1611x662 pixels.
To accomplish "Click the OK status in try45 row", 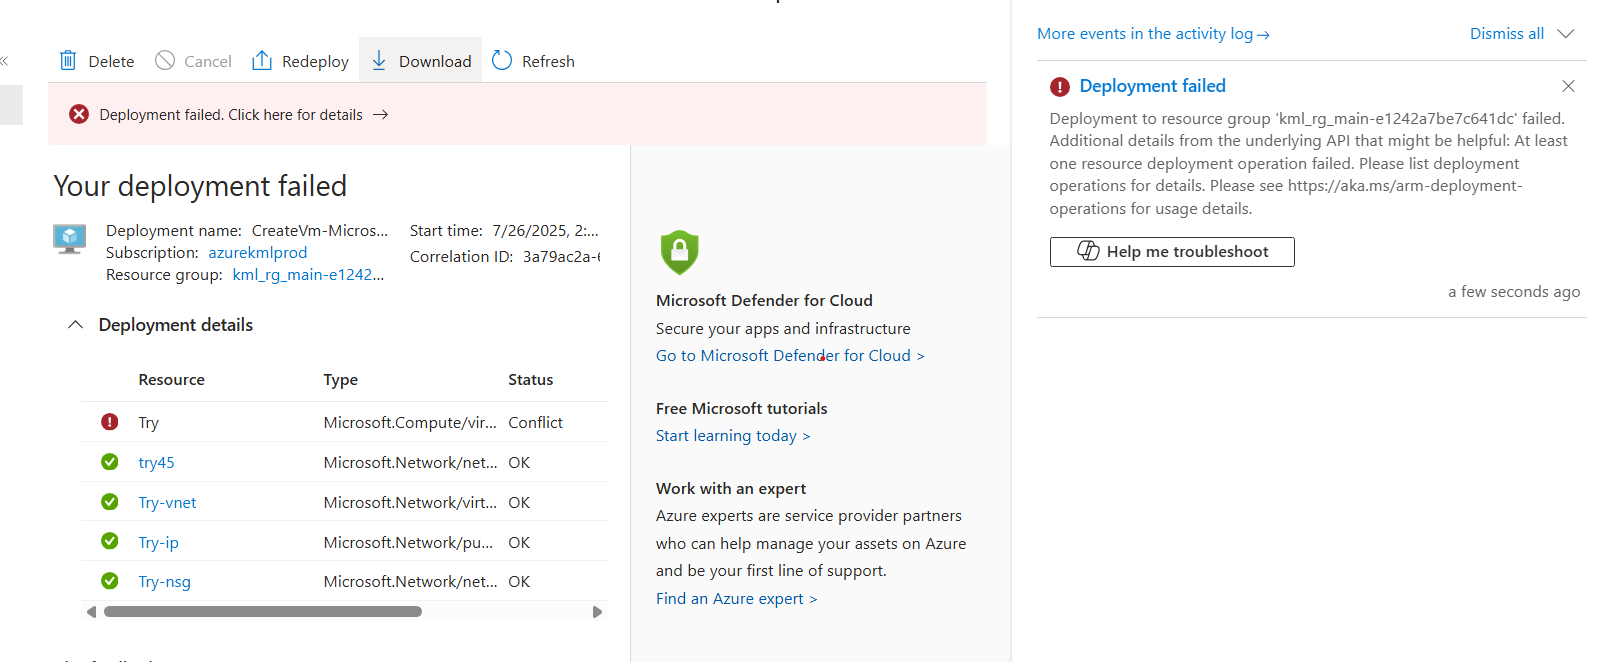I will pos(519,463).
